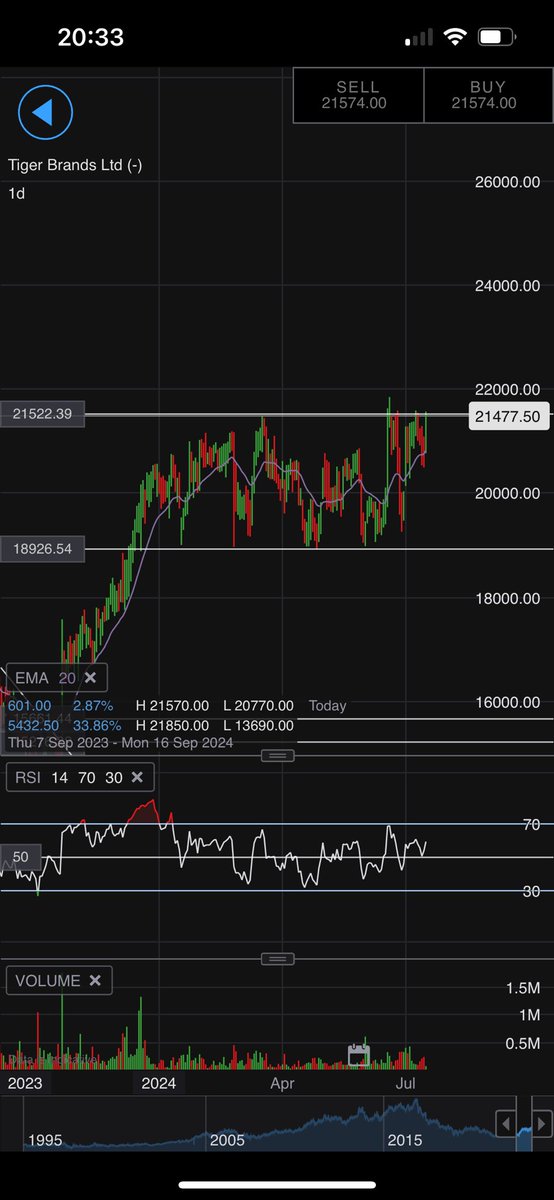Tap the Today stats row H 21570.00

pyautogui.click(x=172, y=705)
